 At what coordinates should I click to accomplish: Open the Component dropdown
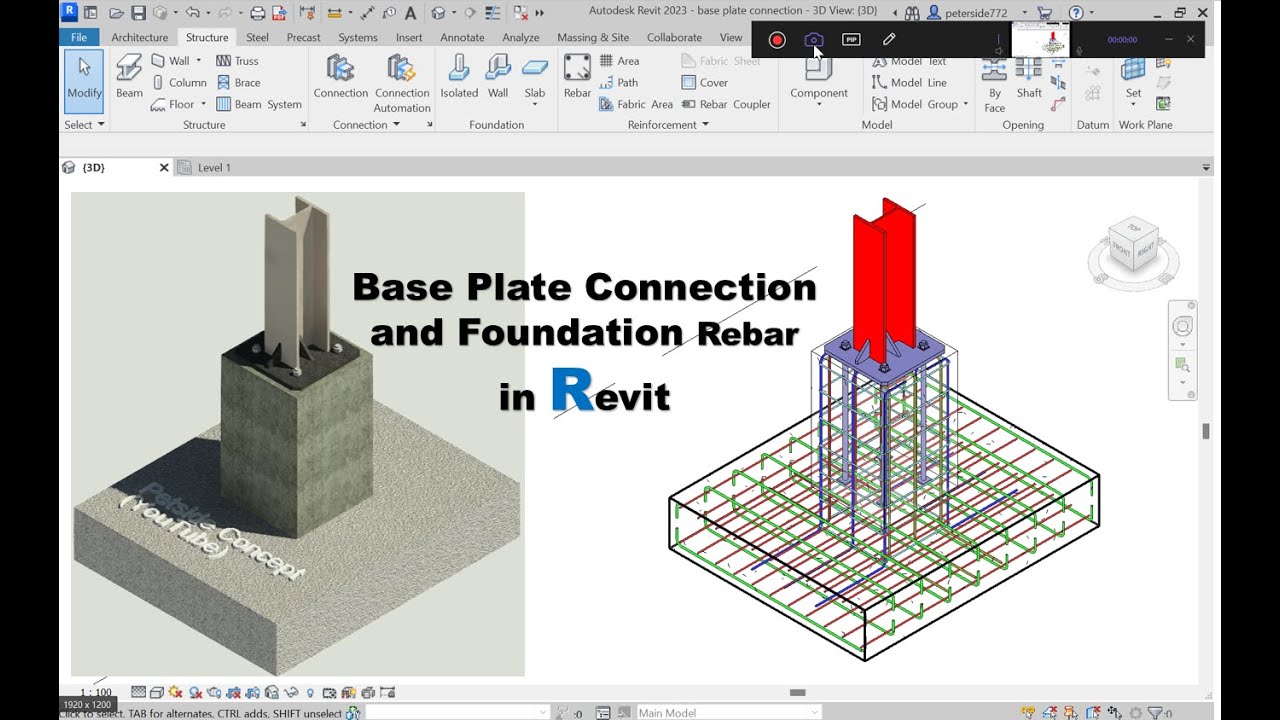coord(819,104)
